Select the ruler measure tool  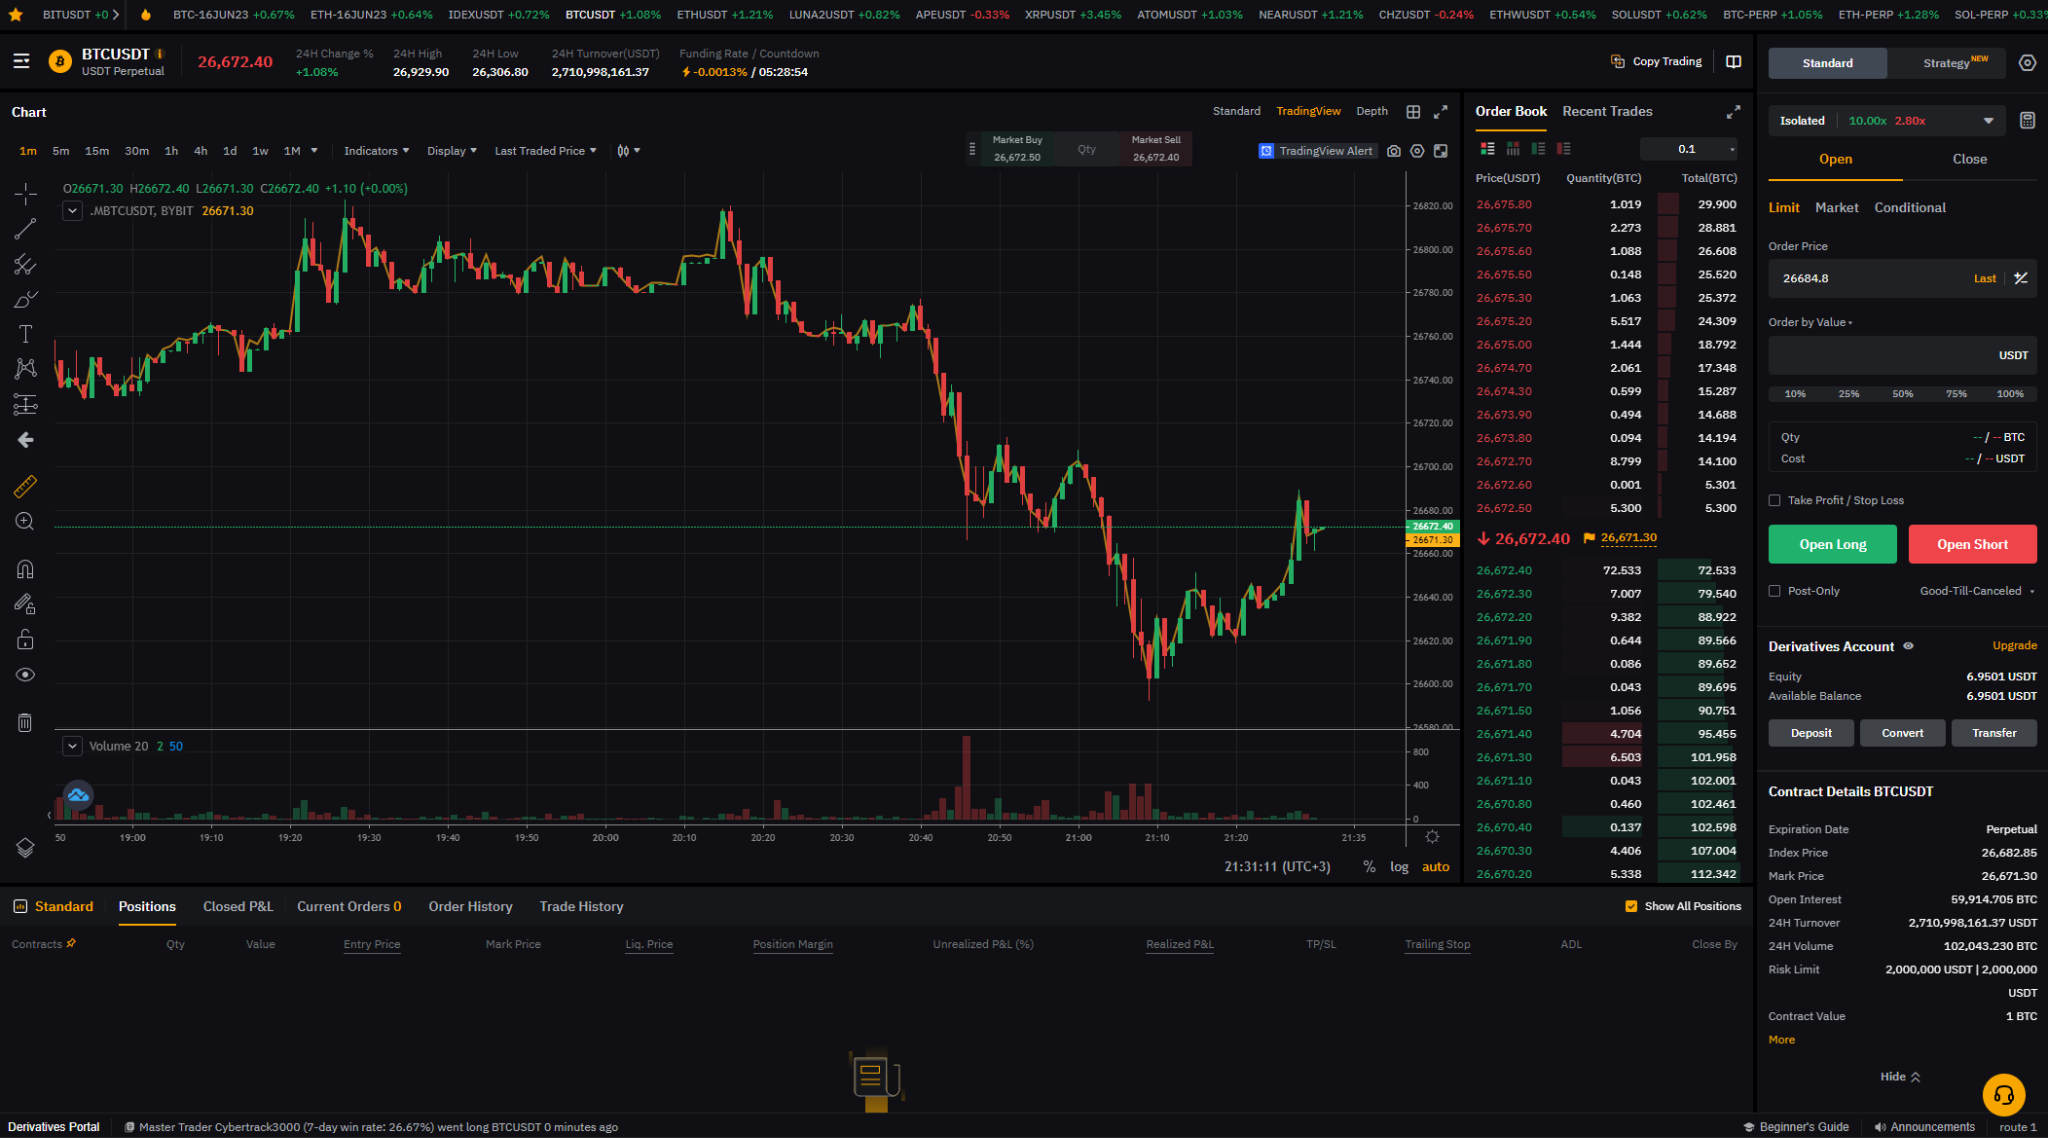(x=25, y=486)
